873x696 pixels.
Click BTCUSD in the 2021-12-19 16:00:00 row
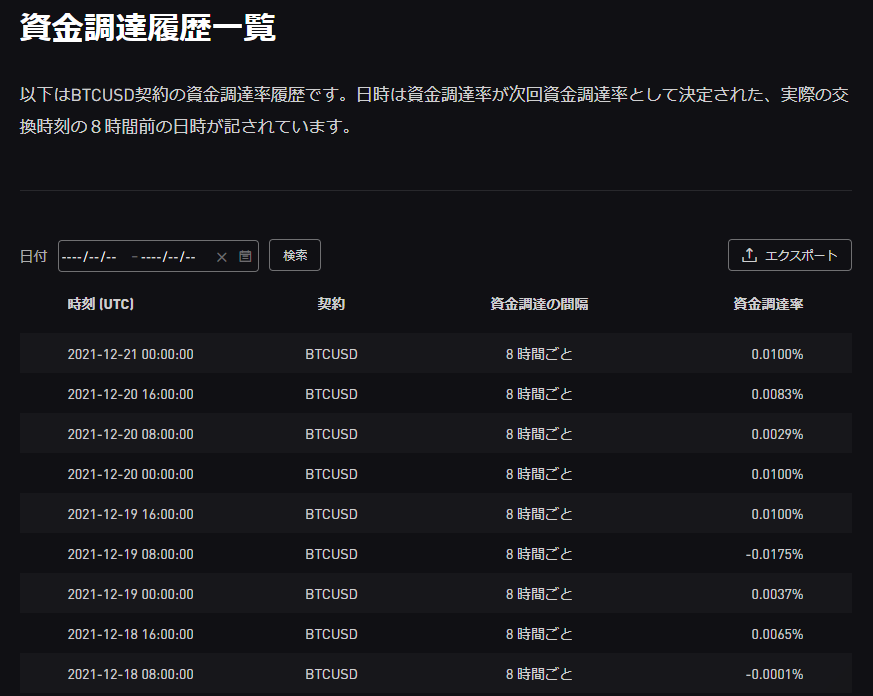pyautogui.click(x=331, y=514)
